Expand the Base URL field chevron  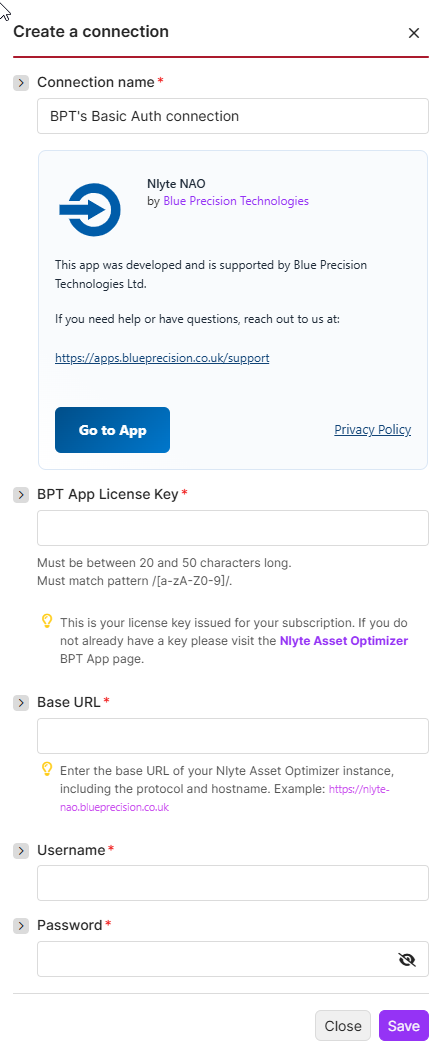point(21,702)
